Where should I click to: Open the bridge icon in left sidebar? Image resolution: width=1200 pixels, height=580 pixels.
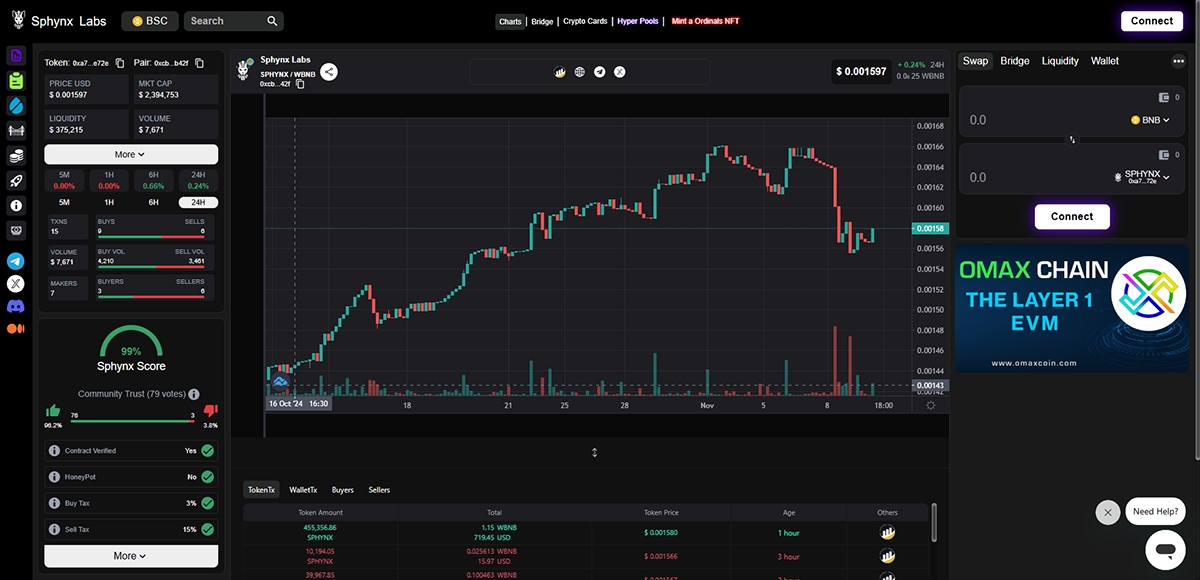pos(16,130)
